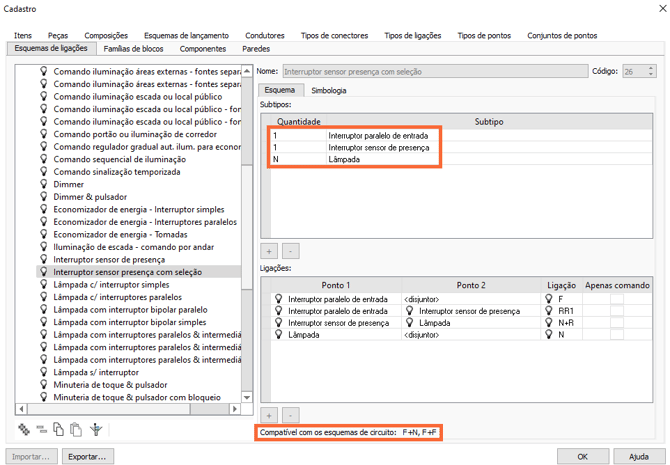Click the Exportar... button

coord(87,456)
